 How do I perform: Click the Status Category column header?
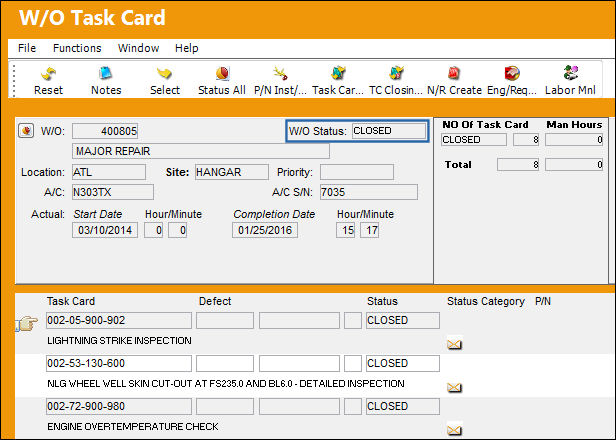(x=486, y=301)
